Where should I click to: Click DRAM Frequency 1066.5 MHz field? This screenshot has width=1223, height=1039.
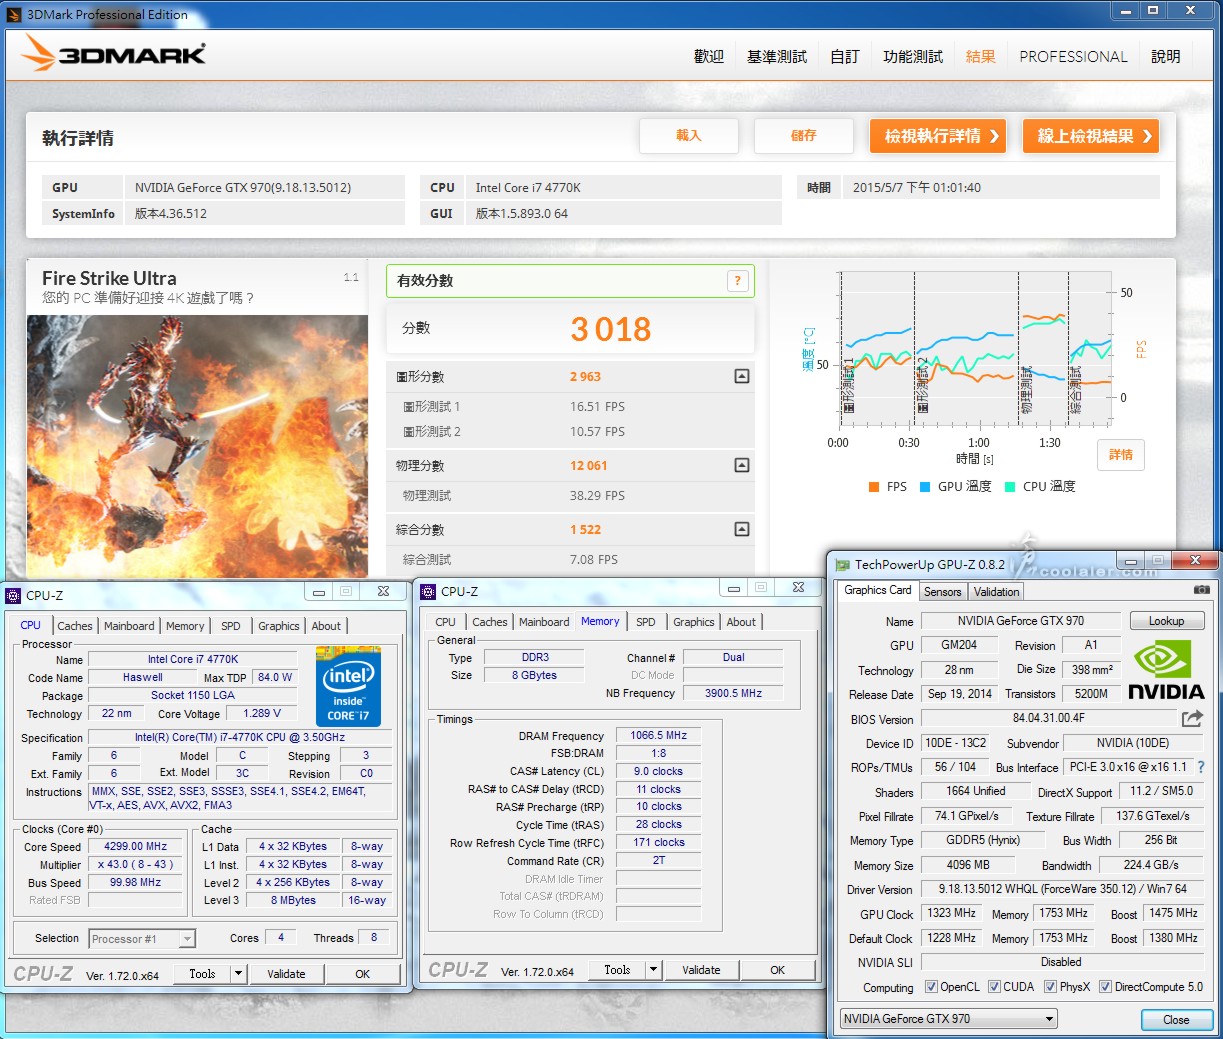pyautogui.click(x=659, y=735)
